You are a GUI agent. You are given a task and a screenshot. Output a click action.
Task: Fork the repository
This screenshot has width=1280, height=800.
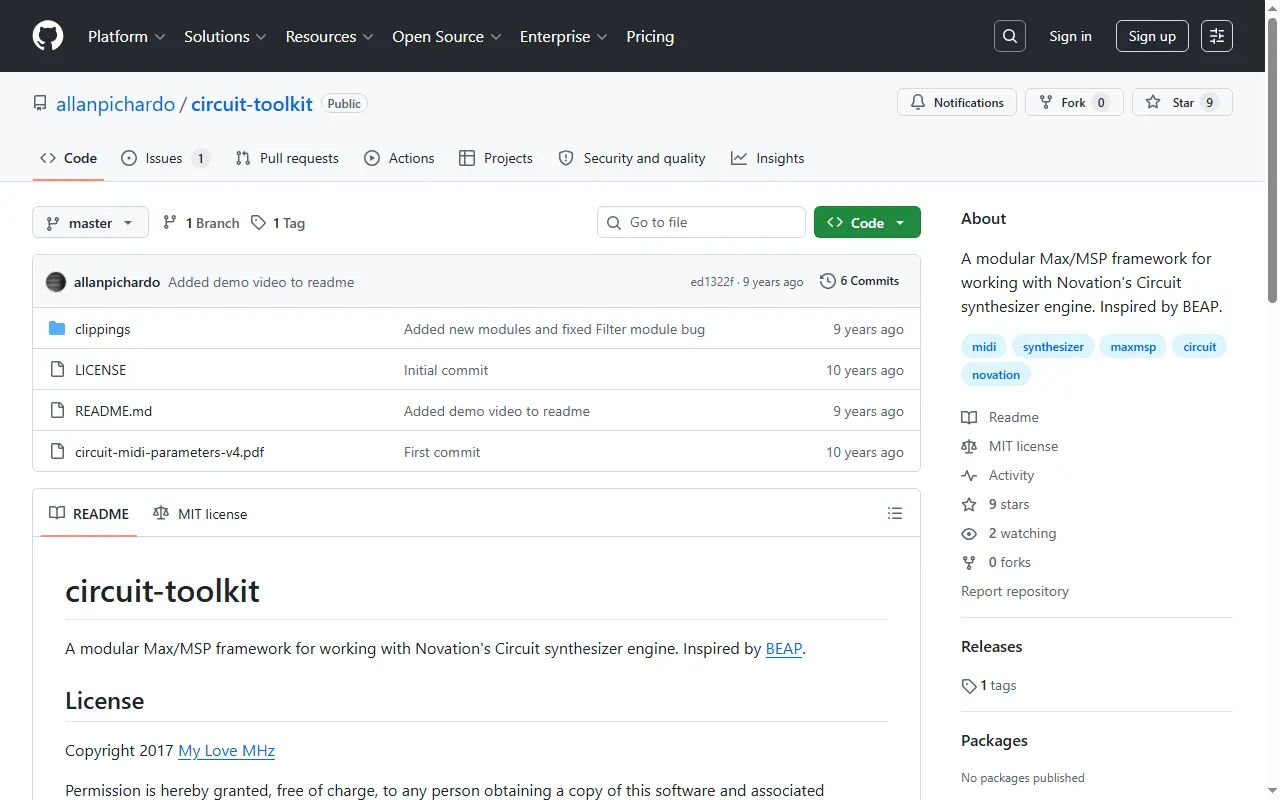click(x=1074, y=102)
